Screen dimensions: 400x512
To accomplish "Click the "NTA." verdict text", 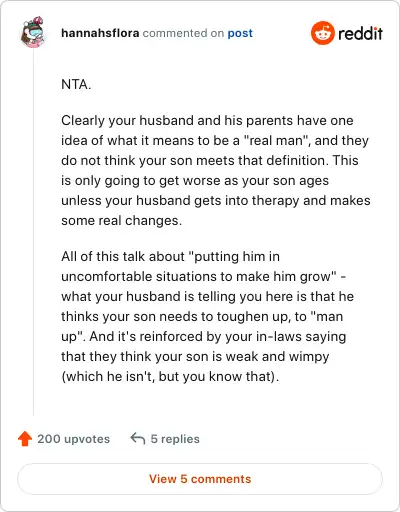I will [x=76, y=84].
